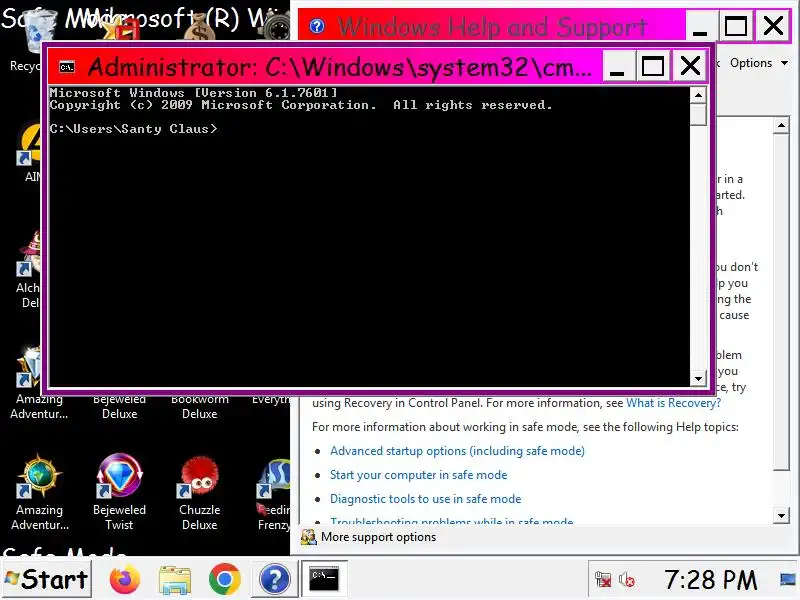The height and width of the screenshot is (600, 800).
Task: Click the Show desktop icon at taskbar end
Action: click(x=789, y=580)
